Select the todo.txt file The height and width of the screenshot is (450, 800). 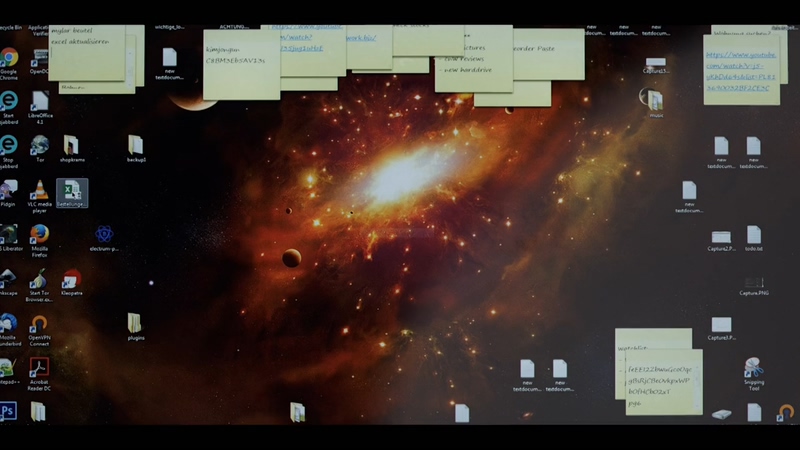point(754,238)
